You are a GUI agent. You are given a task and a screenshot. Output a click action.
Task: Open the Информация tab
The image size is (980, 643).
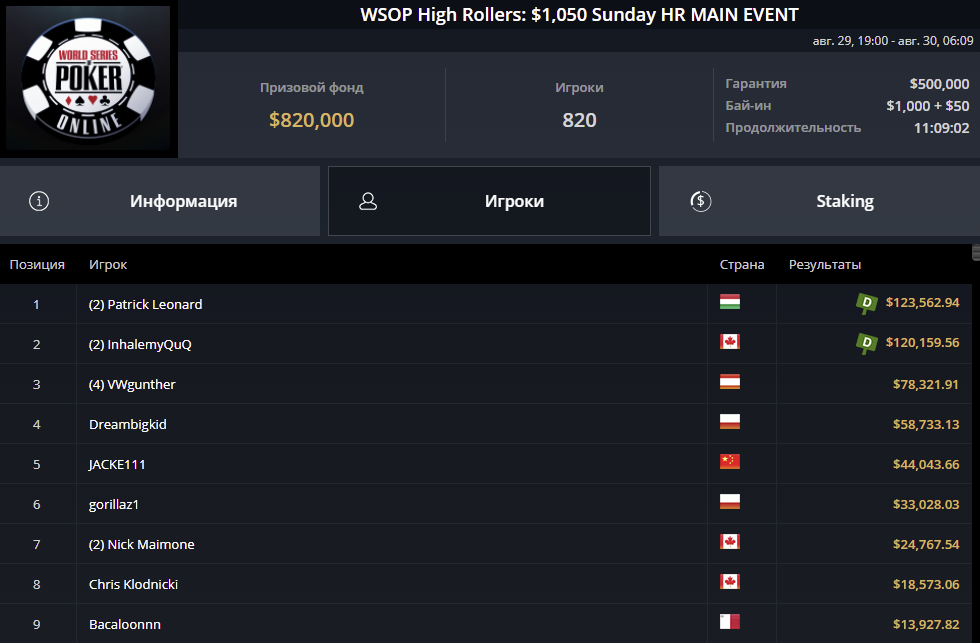(x=160, y=201)
